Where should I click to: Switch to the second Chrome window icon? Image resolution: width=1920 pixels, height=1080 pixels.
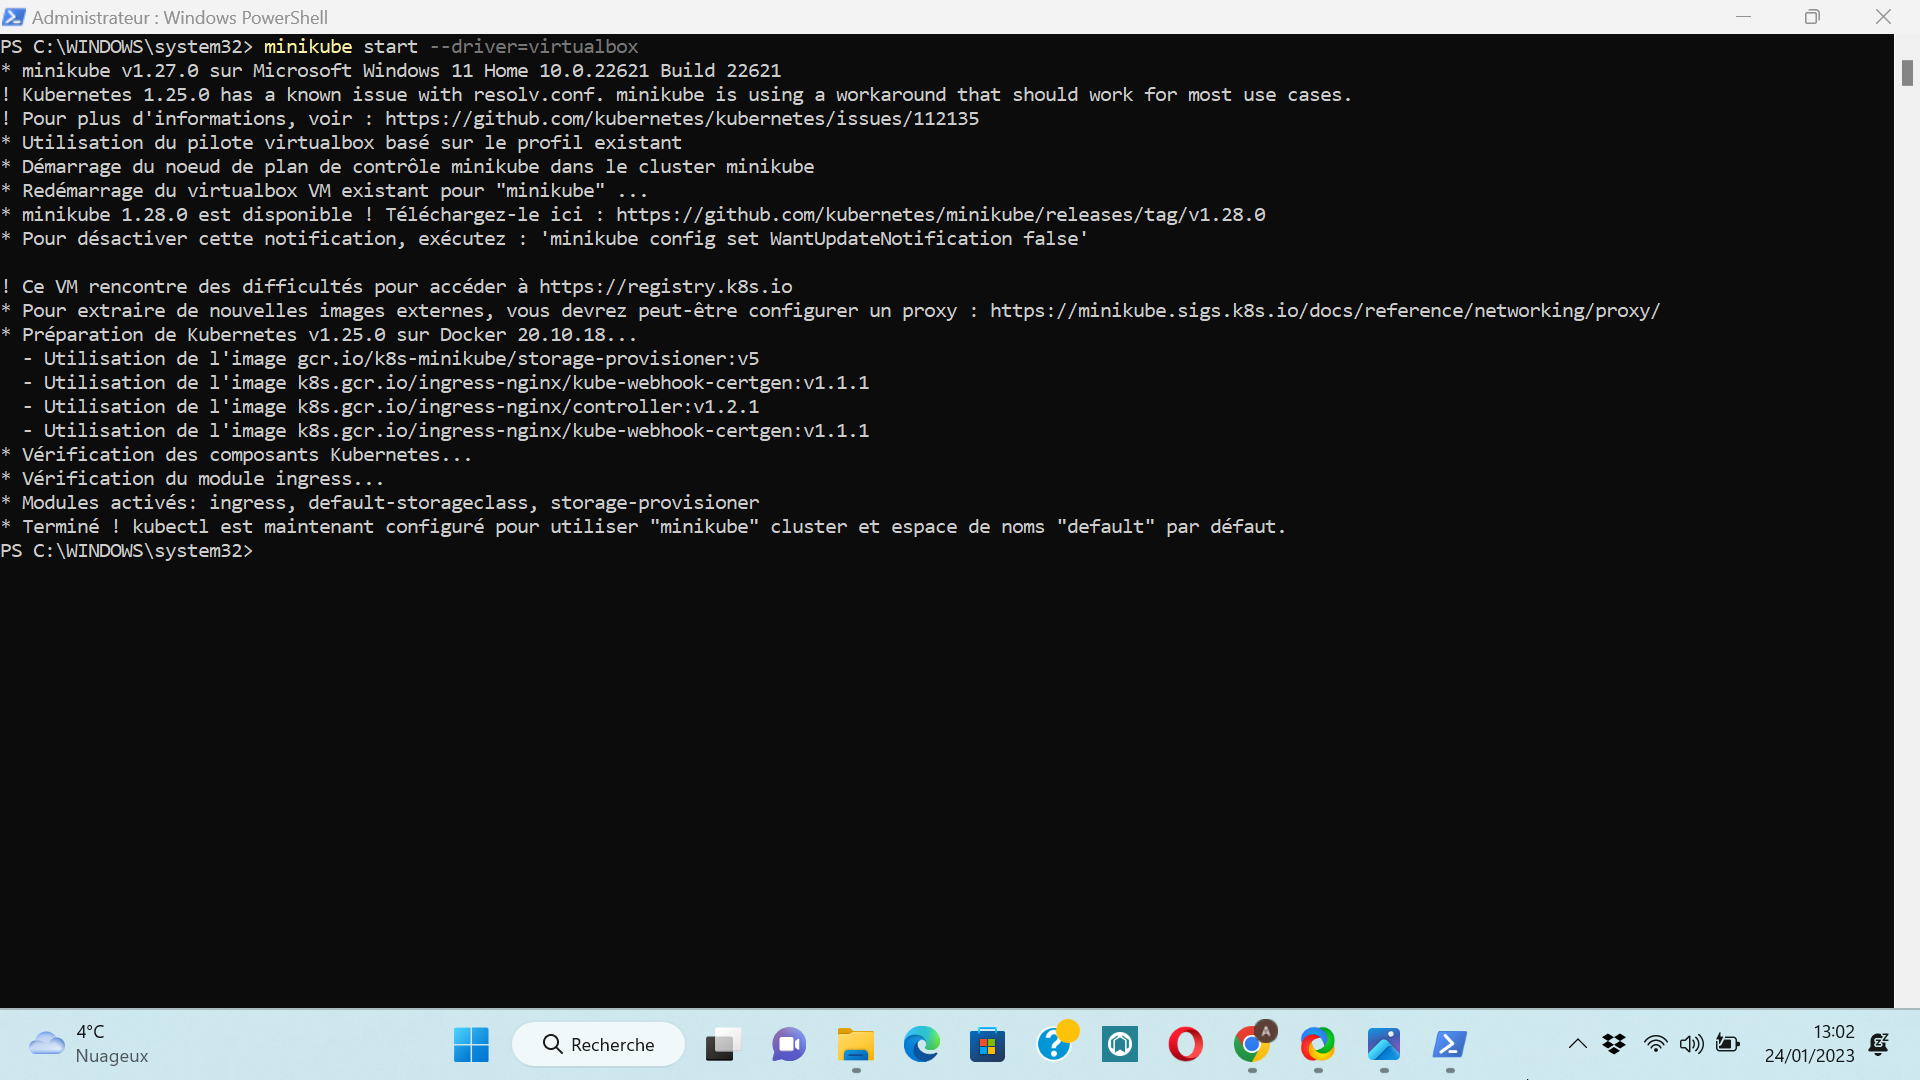pyautogui.click(x=1318, y=1045)
